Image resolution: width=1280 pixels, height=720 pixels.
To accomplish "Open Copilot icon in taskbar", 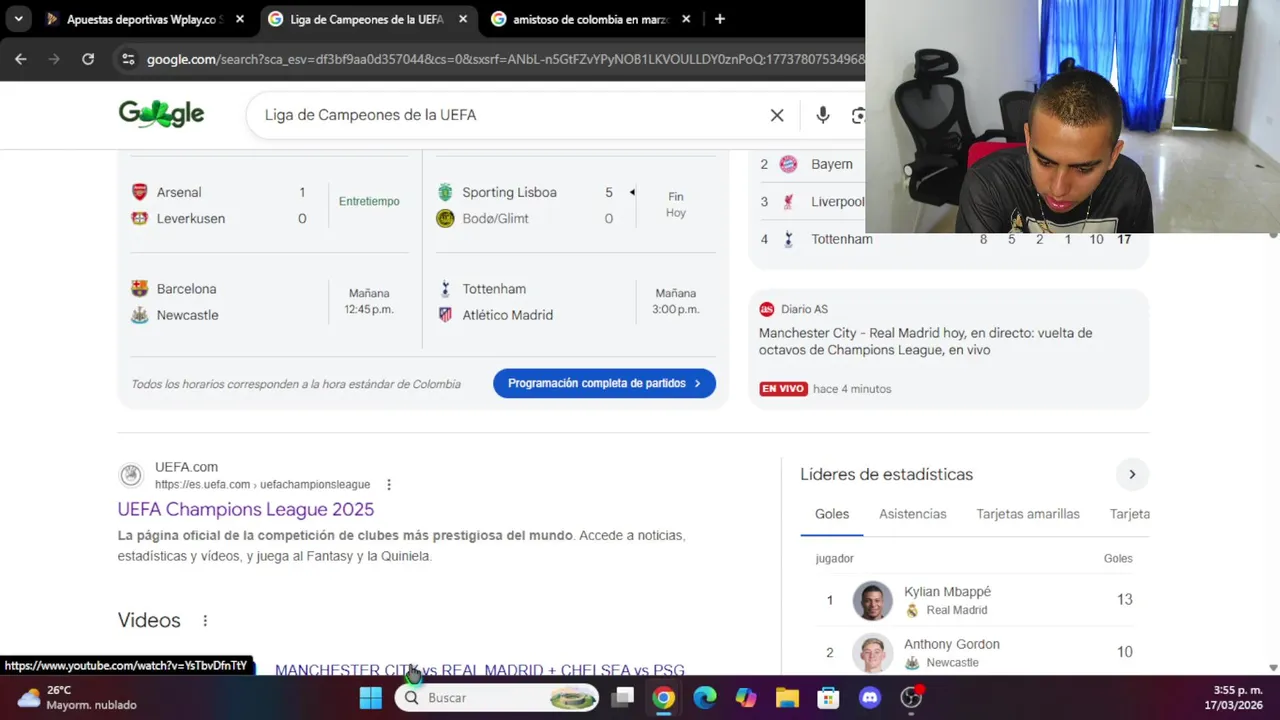I will tap(746, 698).
